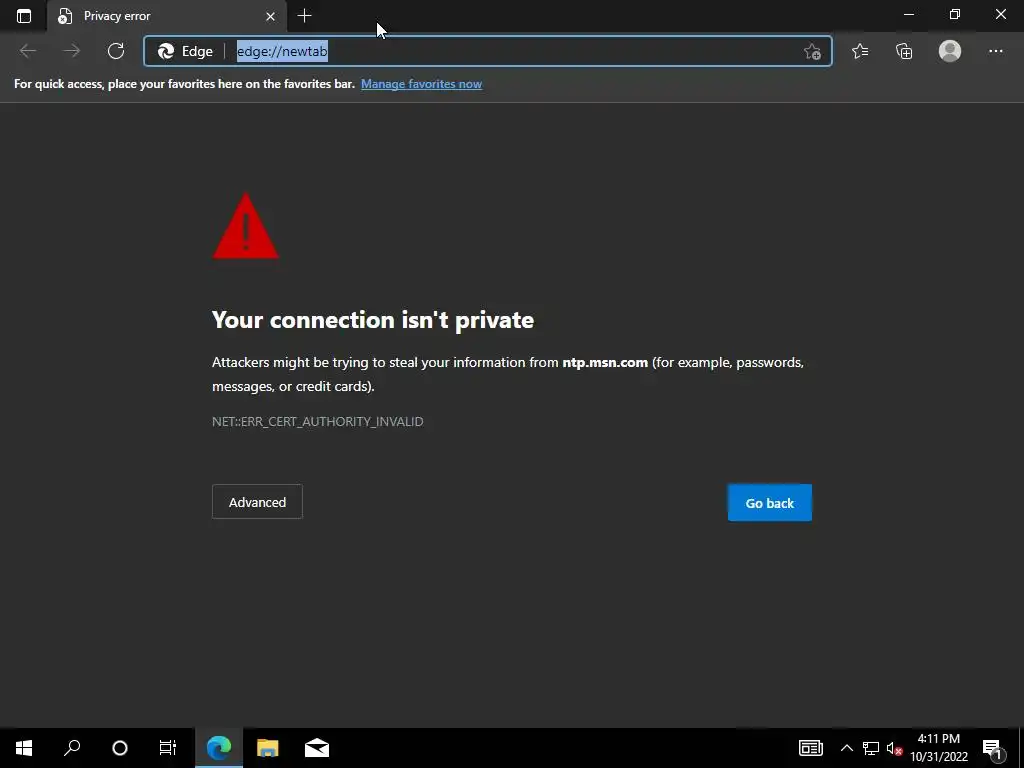Click the browser Forward arrow
The width and height of the screenshot is (1024, 768).
(x=72, y=51)
